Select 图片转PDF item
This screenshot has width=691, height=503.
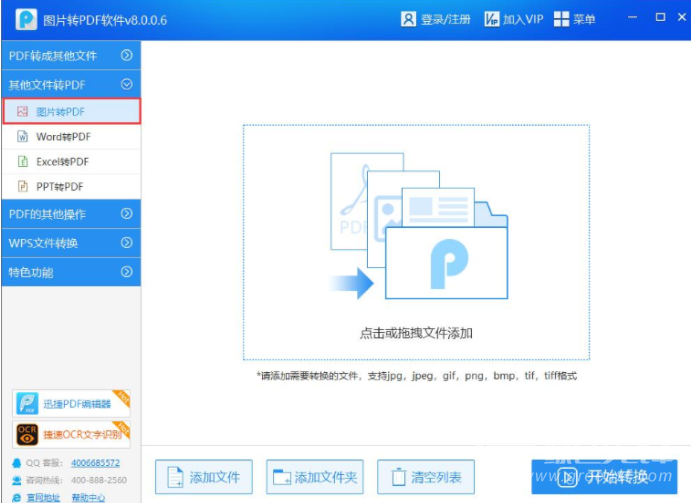coord(72,111)
